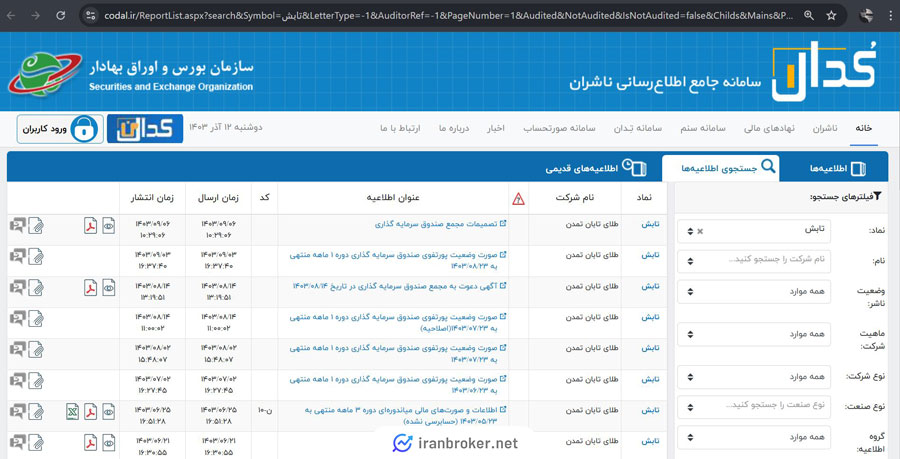Screen dimensions: 900x459
Task: Open PDF of the 1403/06/21 16:30:55 report
Action: [x=90, y=442]
